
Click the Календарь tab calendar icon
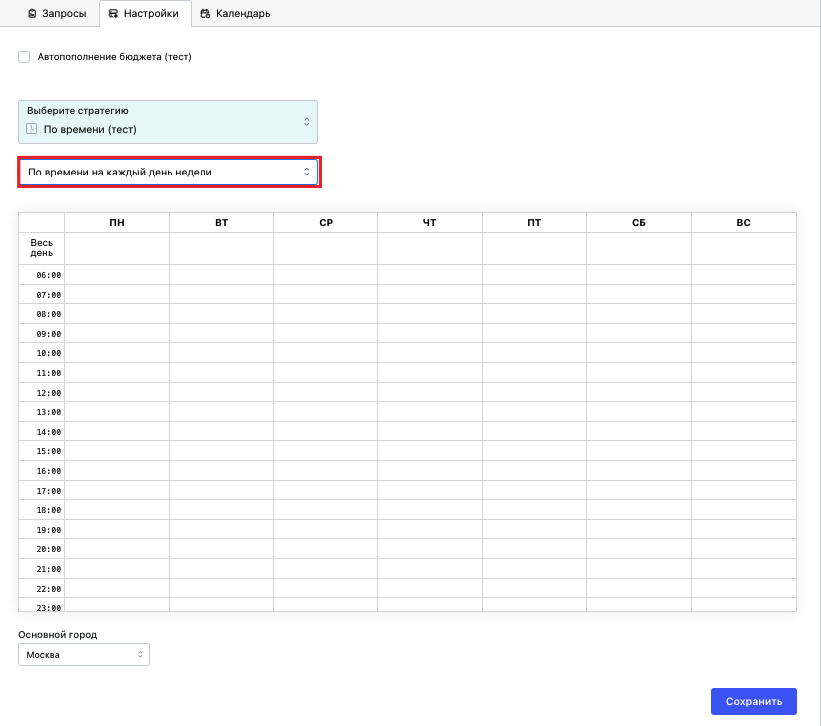coord(205,14)
